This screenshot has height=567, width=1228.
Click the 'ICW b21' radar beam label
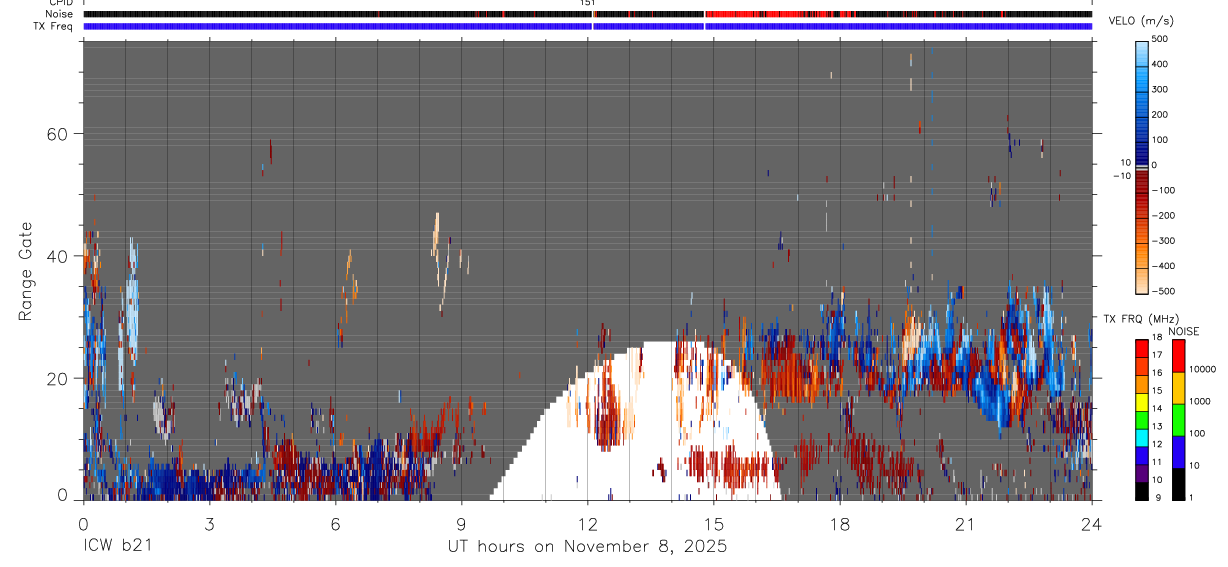point(117,547)
